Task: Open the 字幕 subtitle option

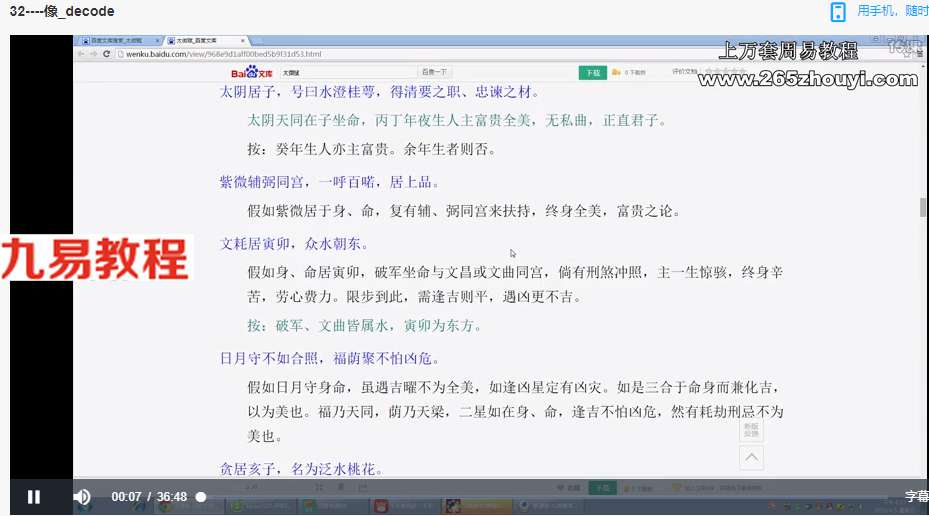Action: point(917,496)
